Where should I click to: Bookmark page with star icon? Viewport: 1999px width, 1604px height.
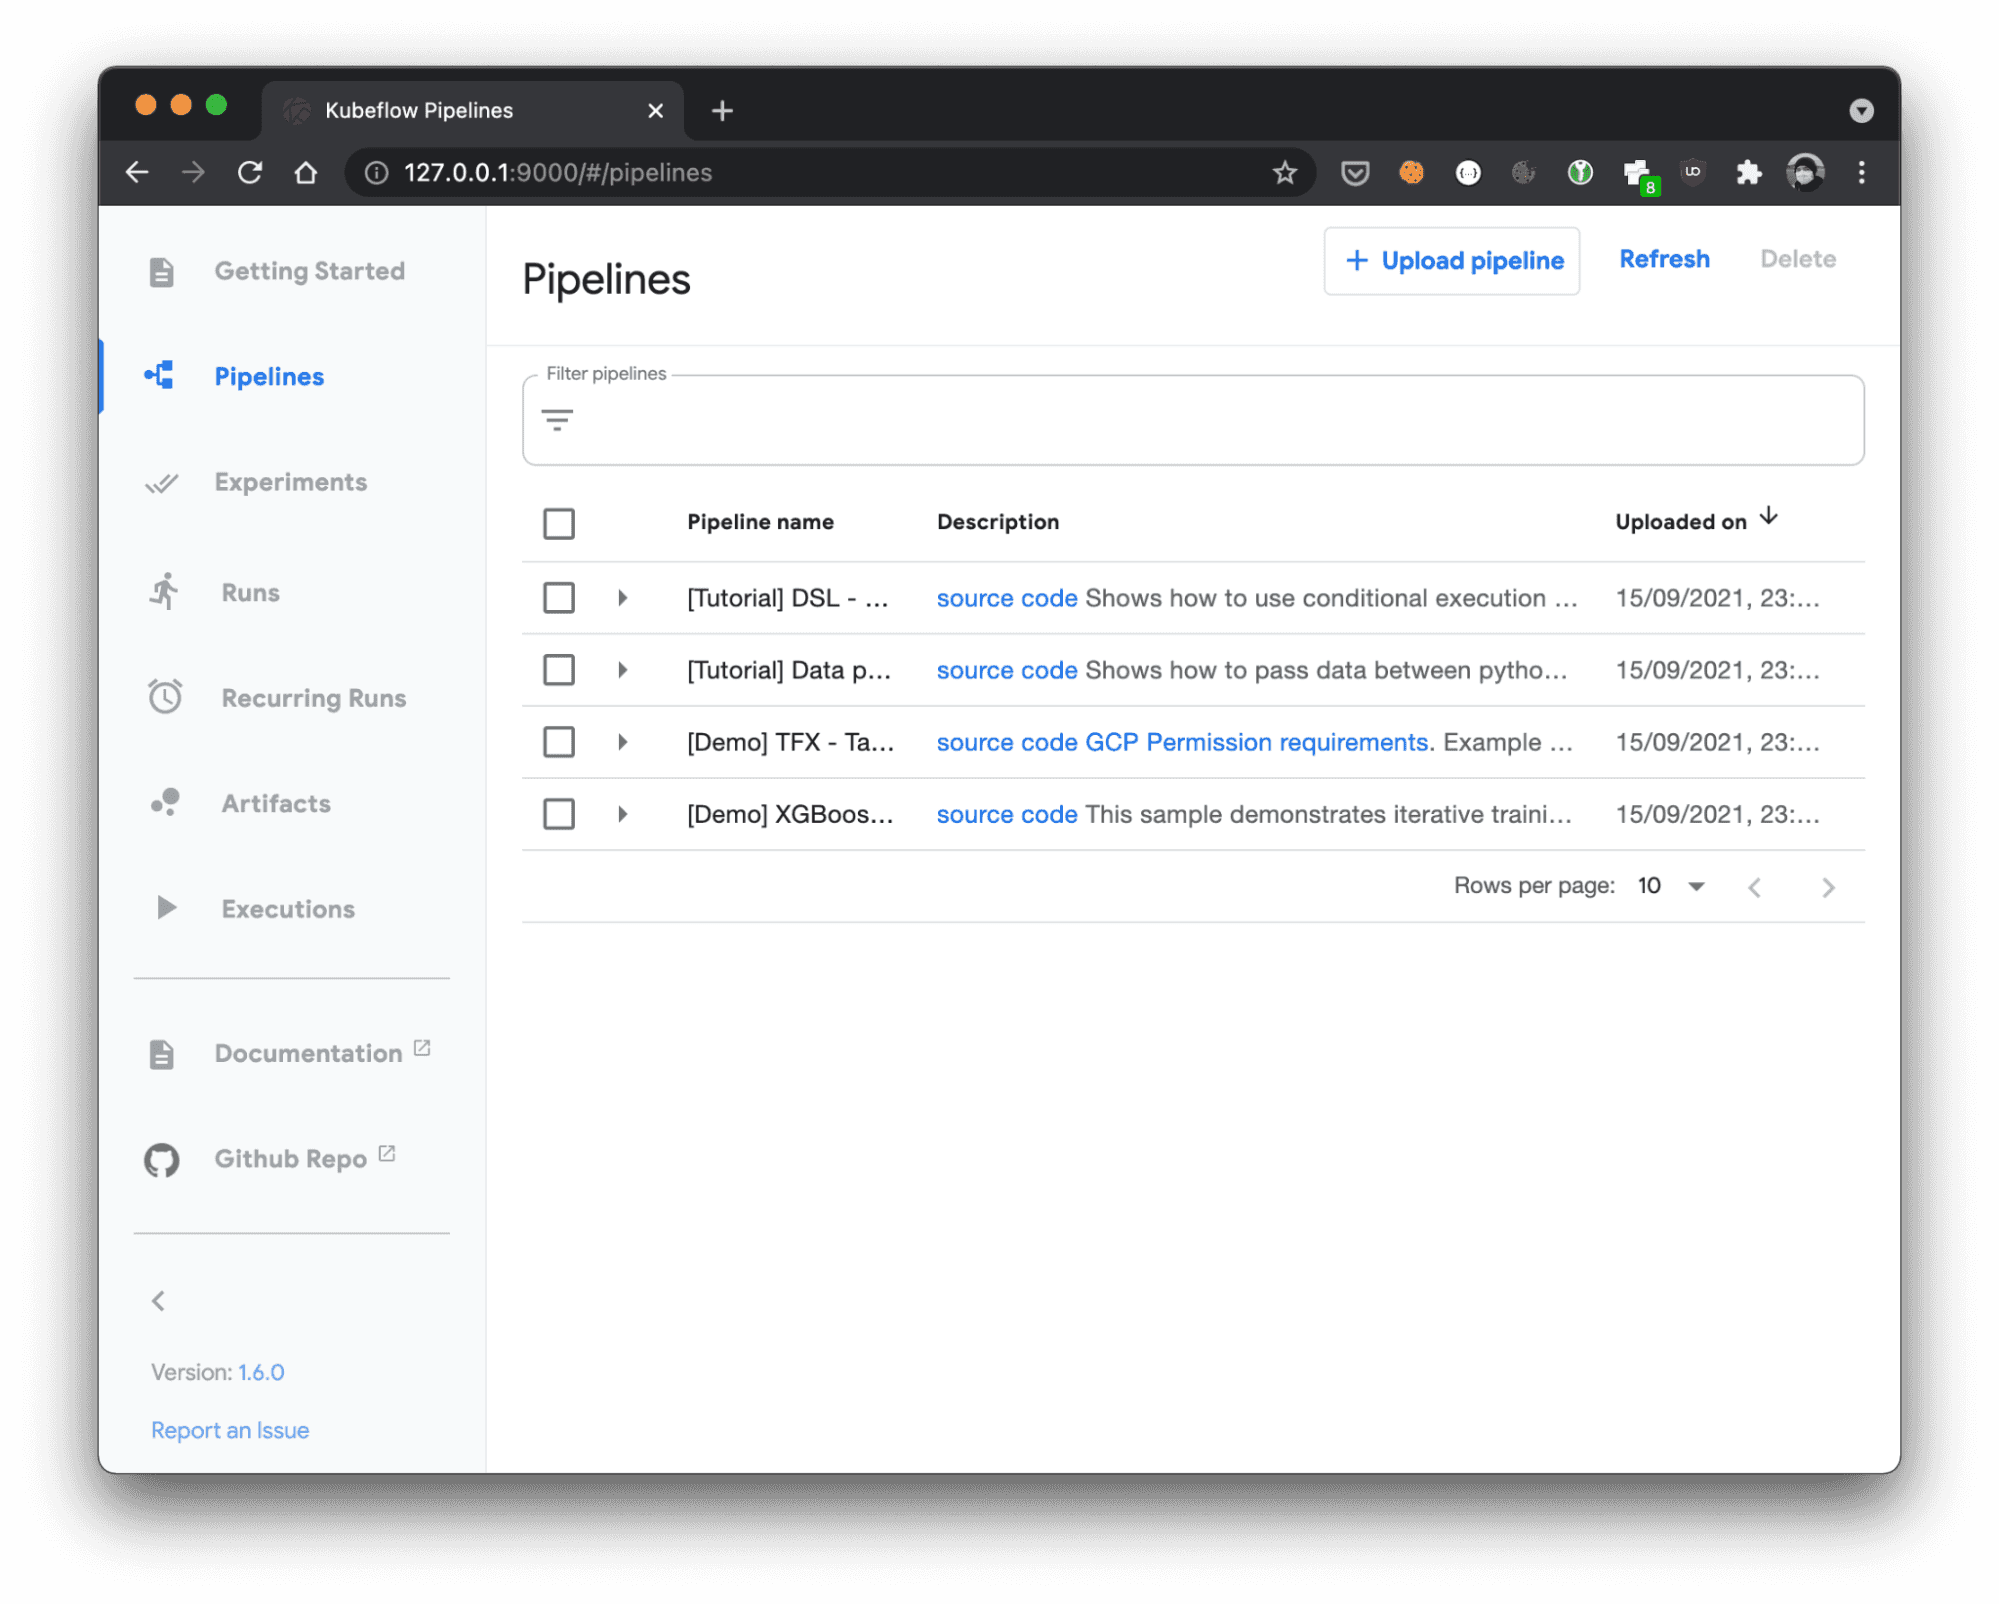[1284, 172]
